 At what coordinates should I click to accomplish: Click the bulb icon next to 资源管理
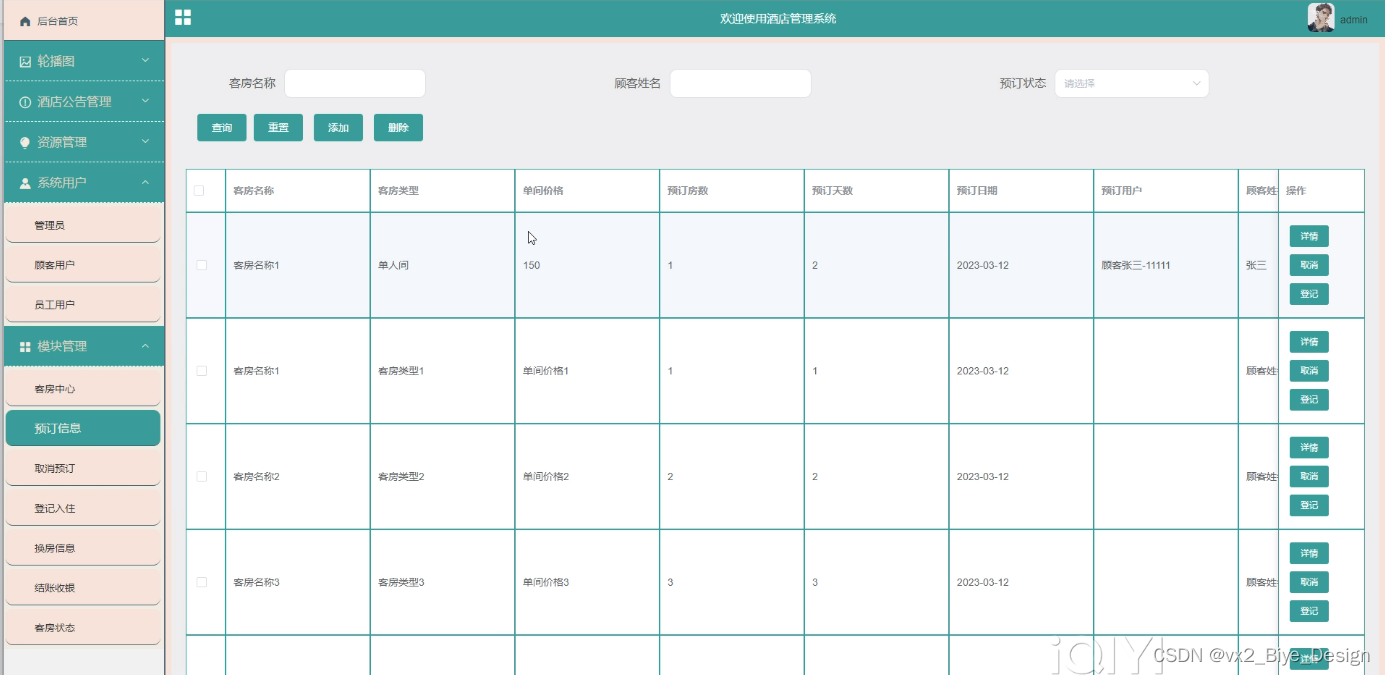coord(25,143)
